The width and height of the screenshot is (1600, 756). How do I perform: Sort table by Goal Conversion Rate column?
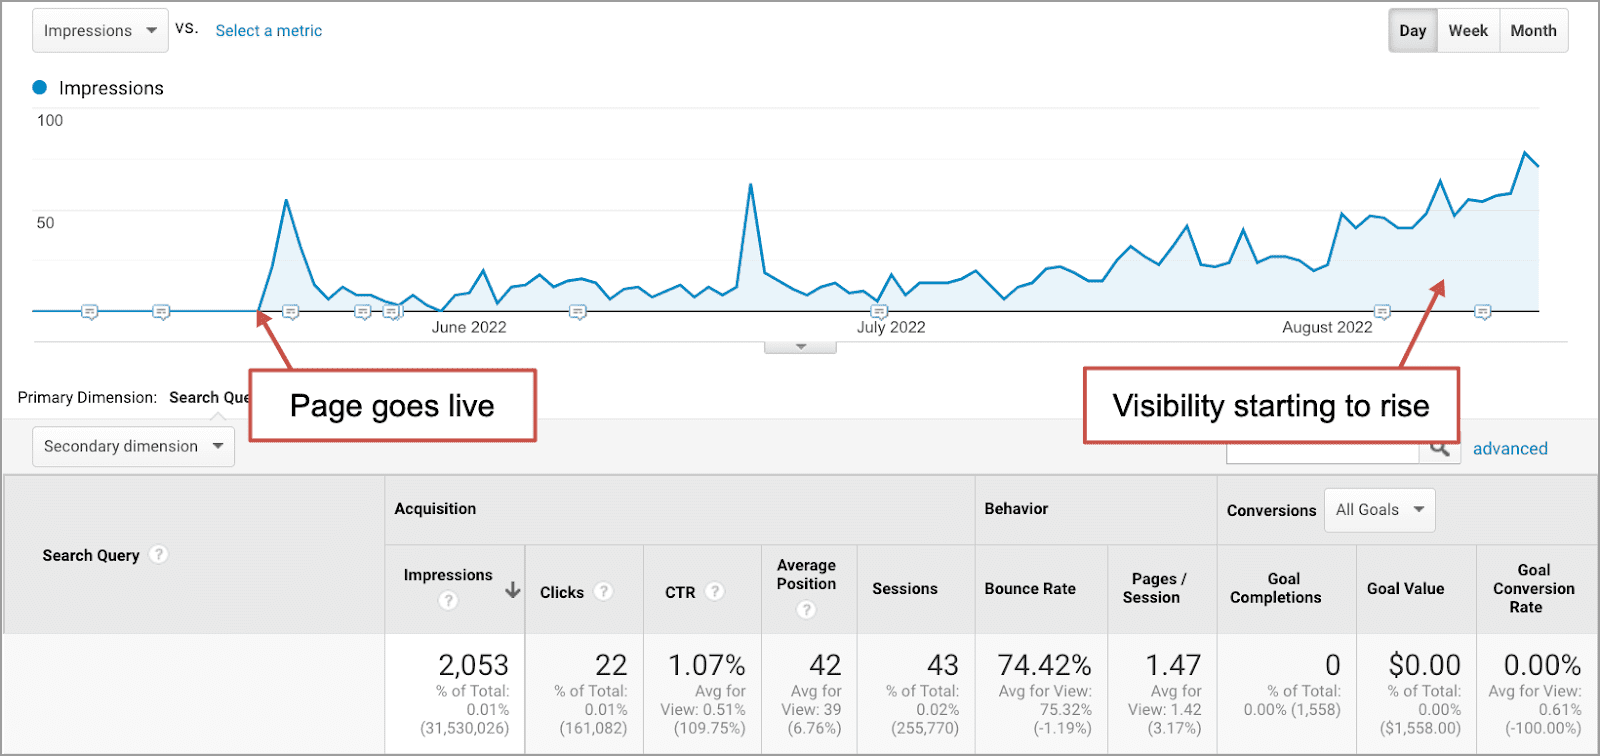pos(1533,588)
